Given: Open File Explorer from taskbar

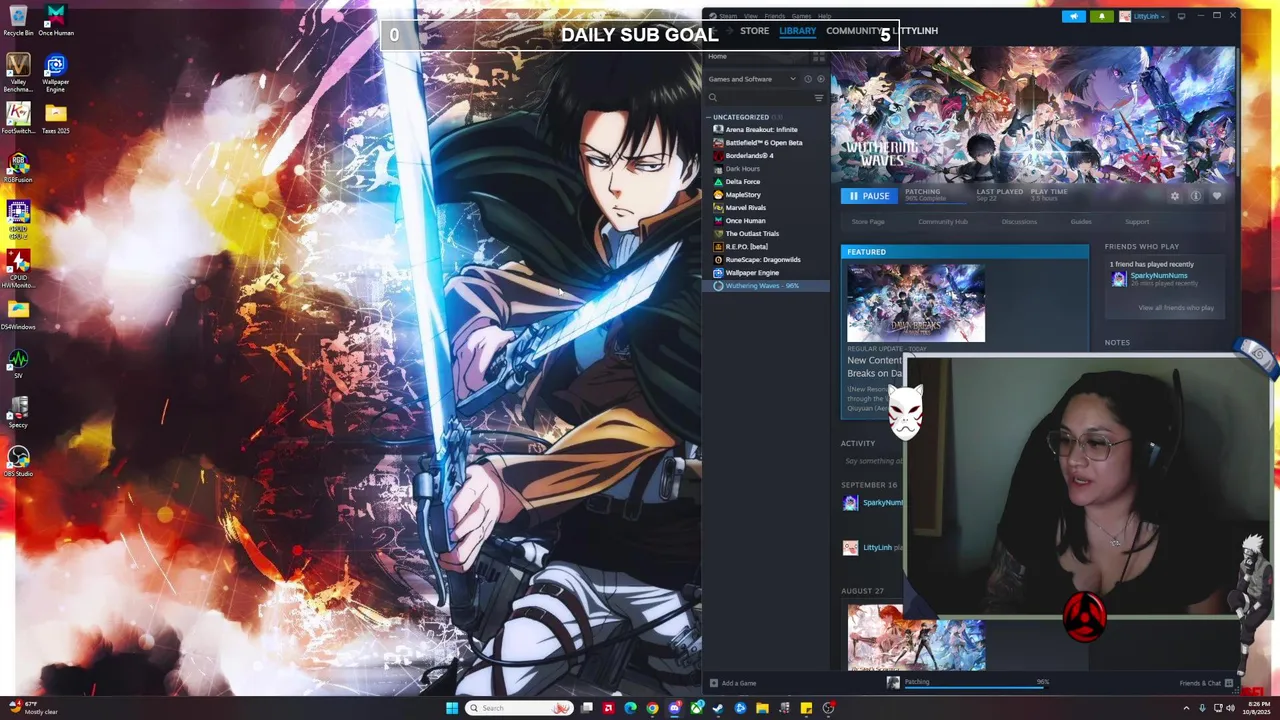Looking at the screenshot, I should pyautogui.click(x=762, y=708).
